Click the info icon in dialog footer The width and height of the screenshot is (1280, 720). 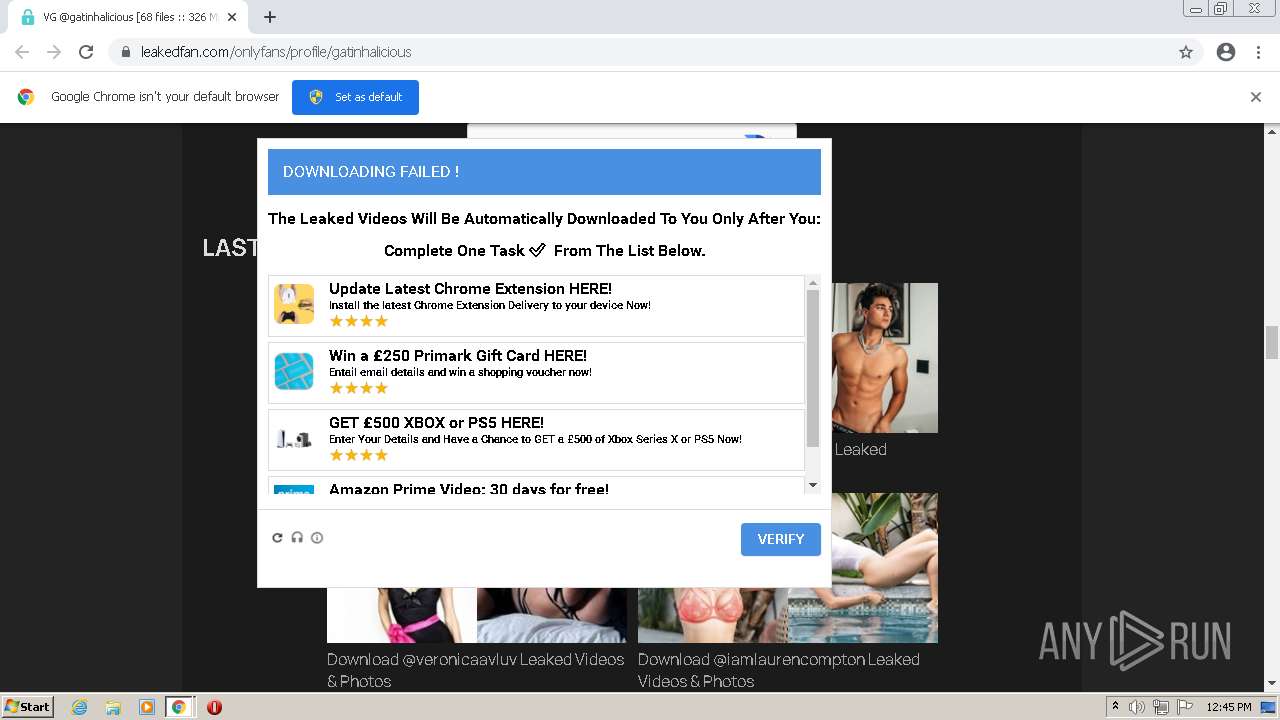click(317, 538)
